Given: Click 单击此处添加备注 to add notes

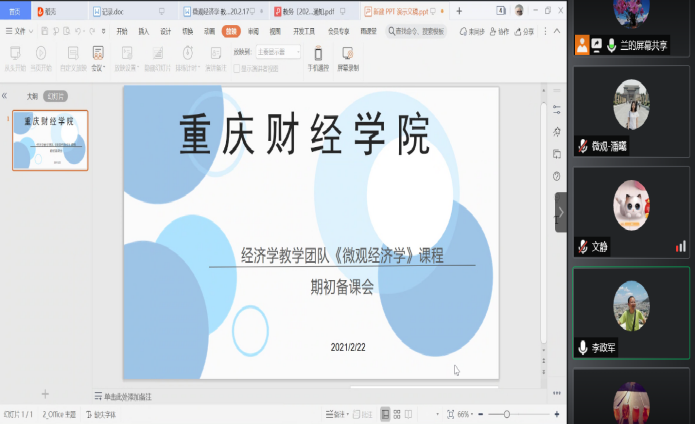Looking at the screenshot, I should (x=127, y=397).
